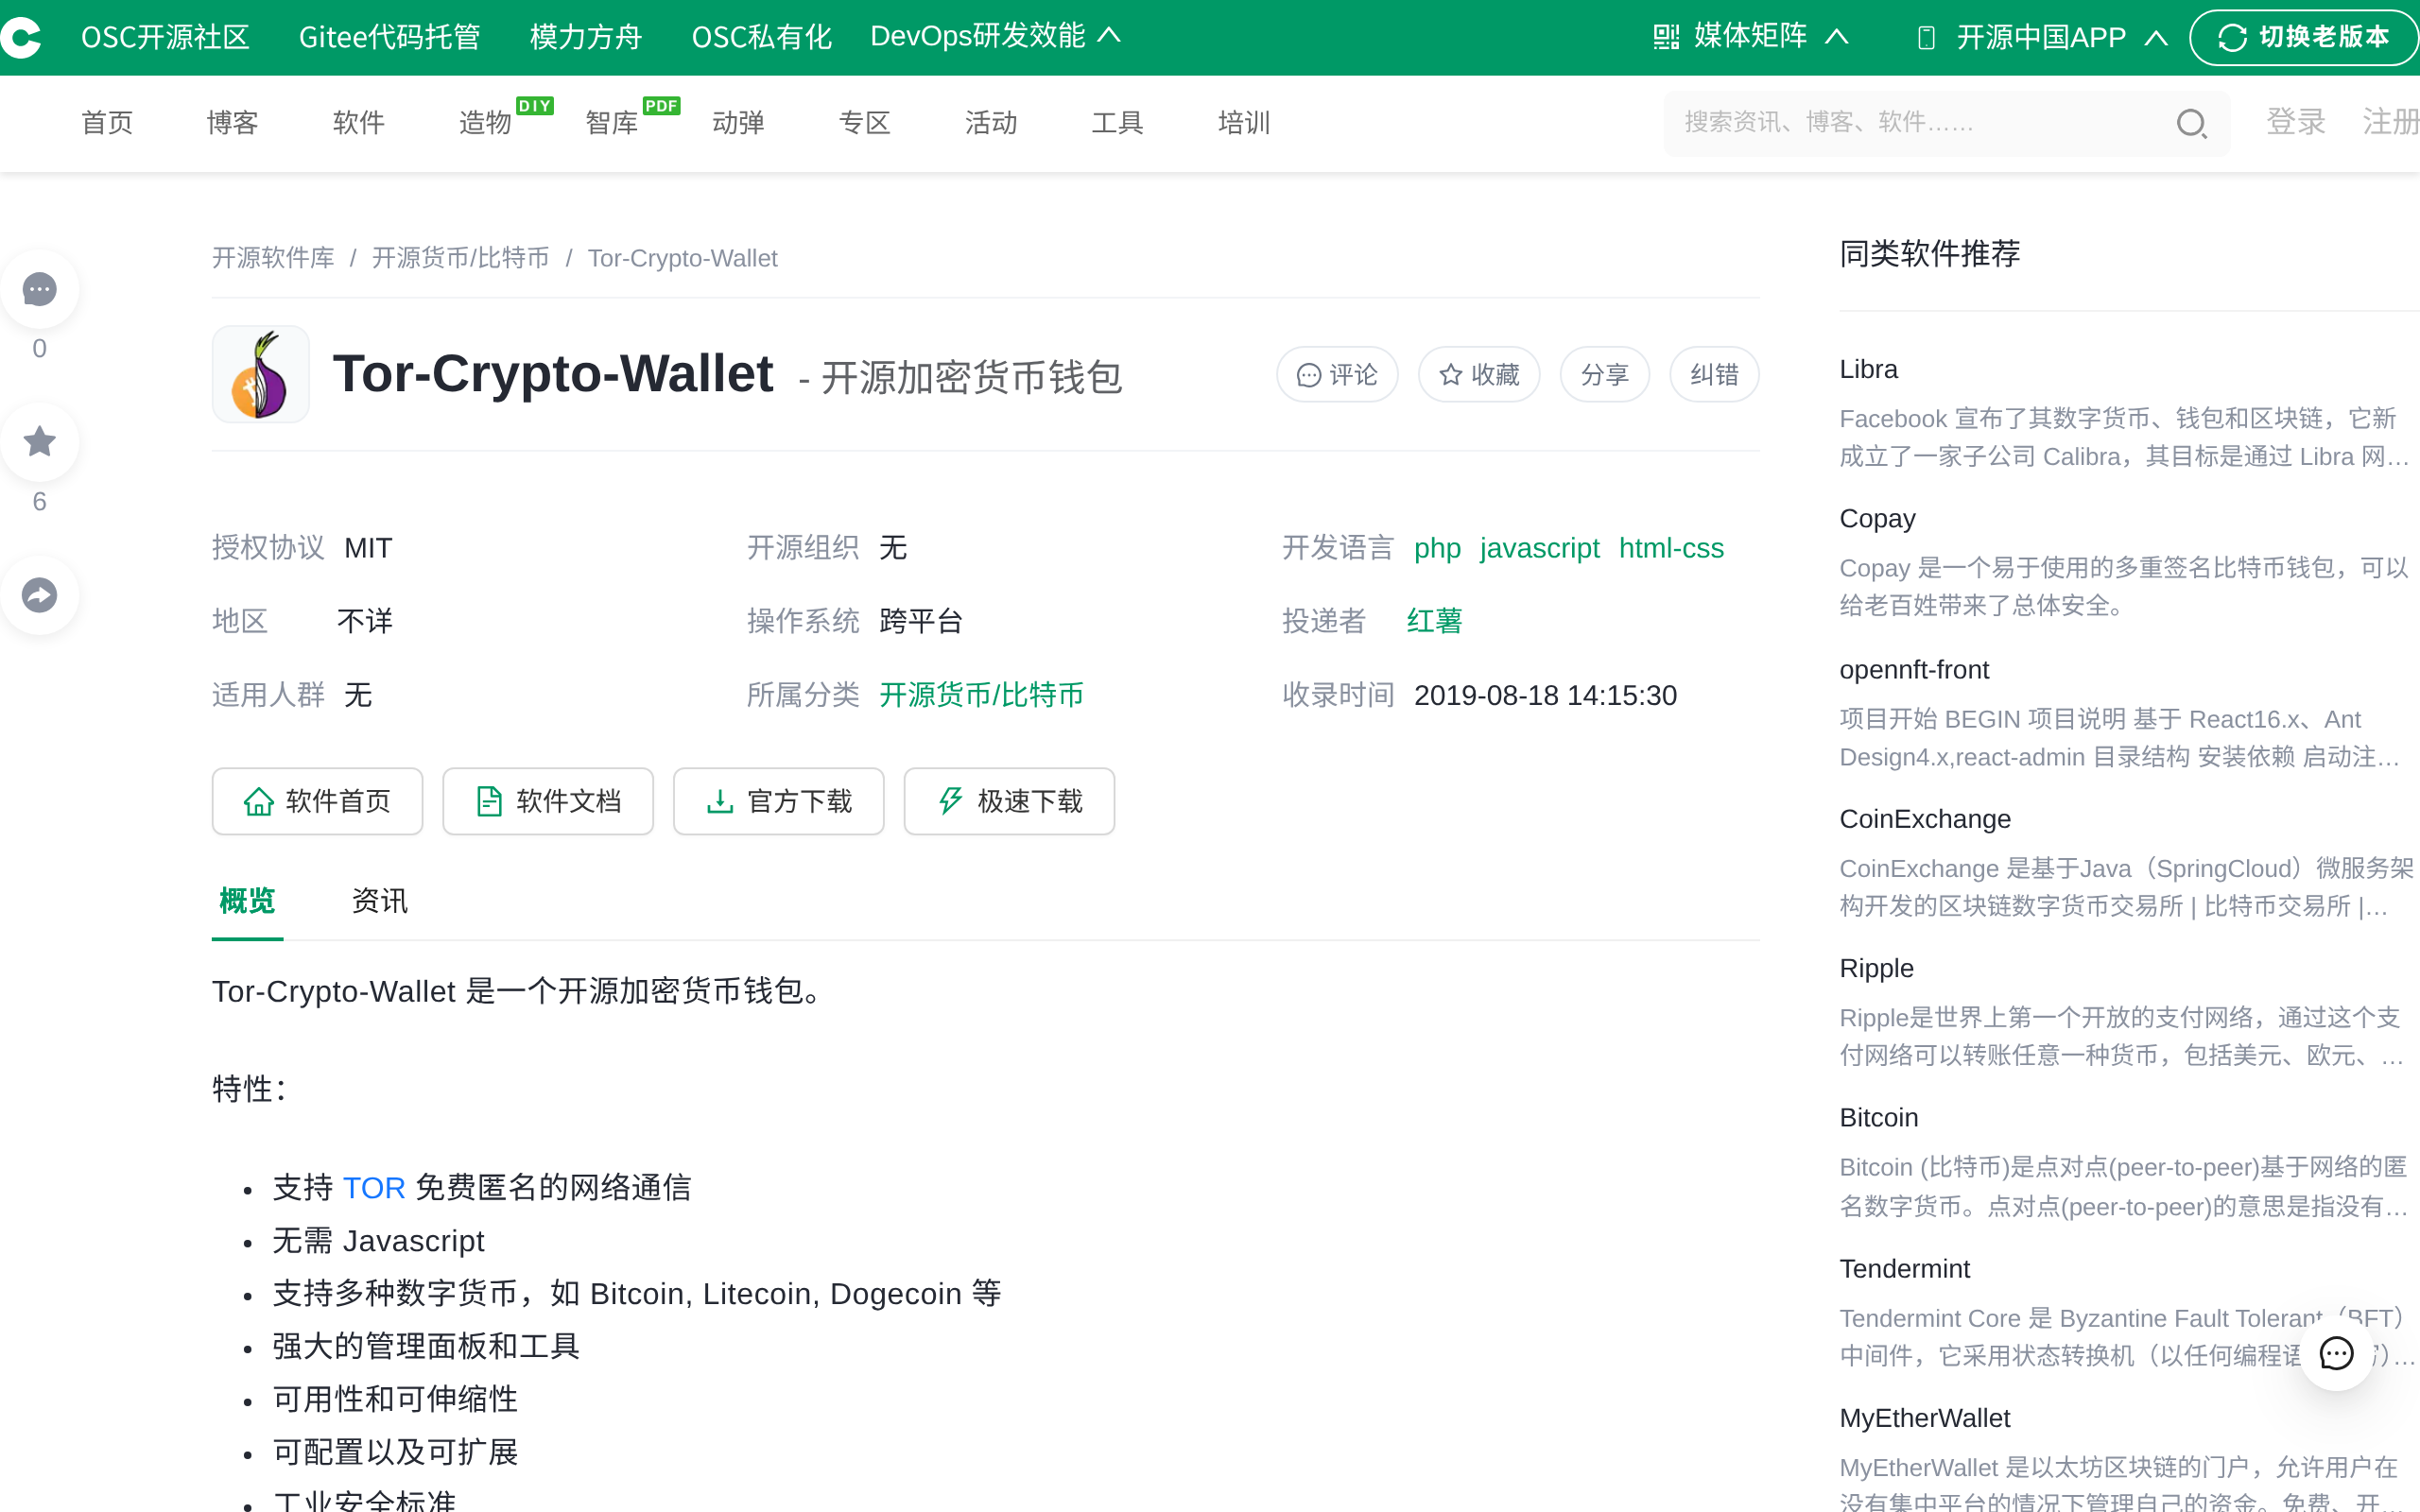Open the sidebar comment bubble icon

39,290
